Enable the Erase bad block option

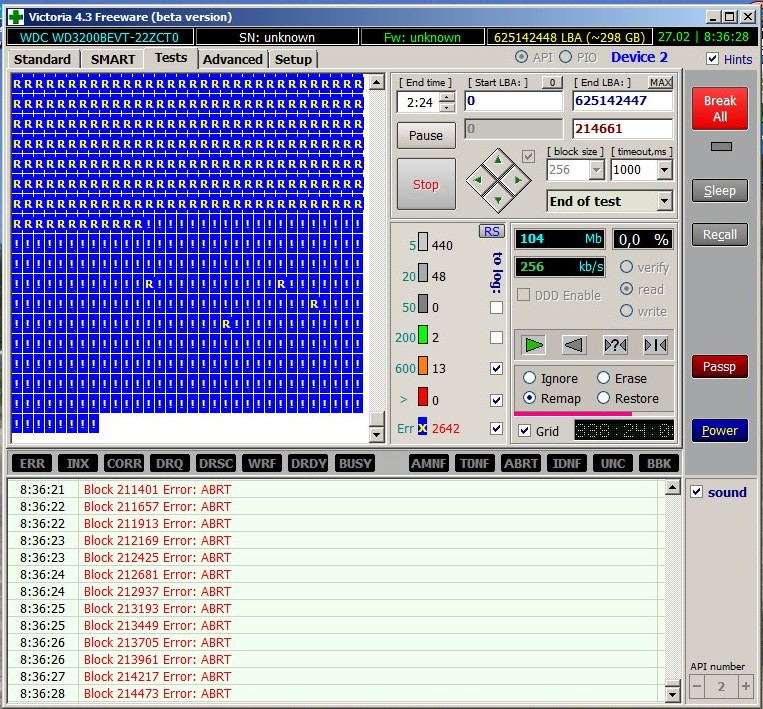(604, 378)
